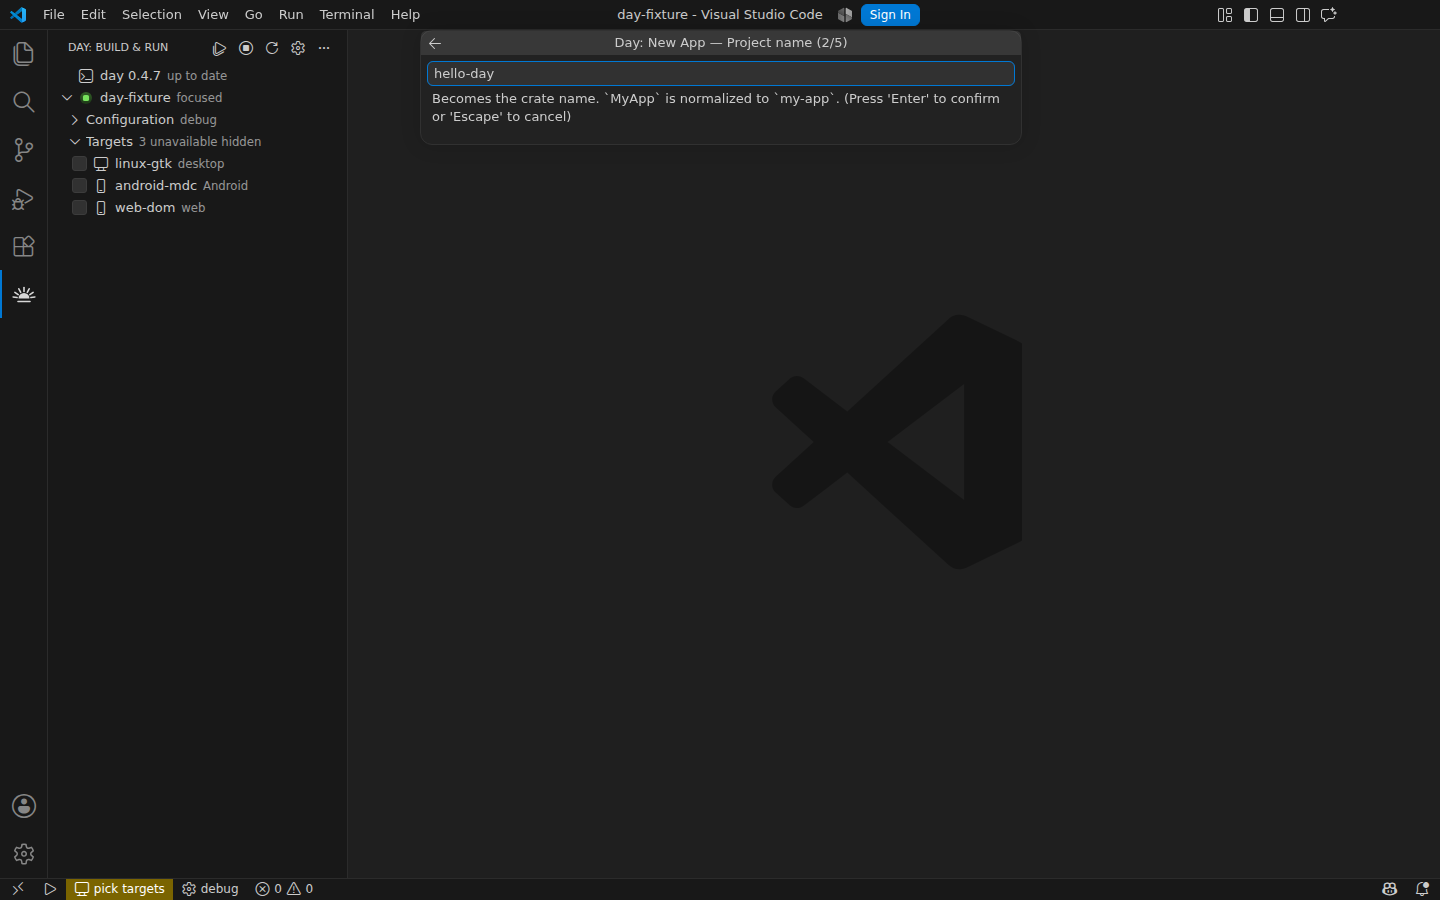This screenshot has height=900, width=1440.
Task: Open the Day sunrise view in activity bar
Action: [24, 294]
